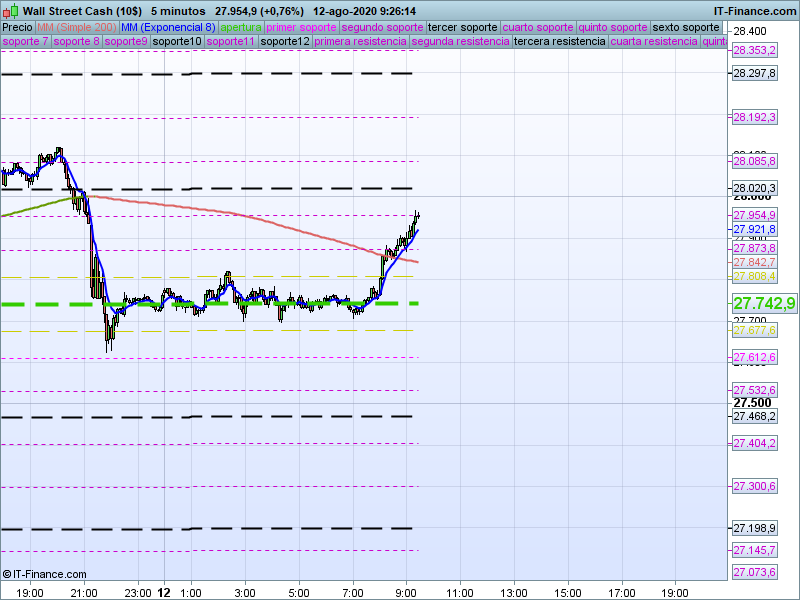Select the soporte12 indicator label
The image size is (800, 600).
[x=285, y=42]
